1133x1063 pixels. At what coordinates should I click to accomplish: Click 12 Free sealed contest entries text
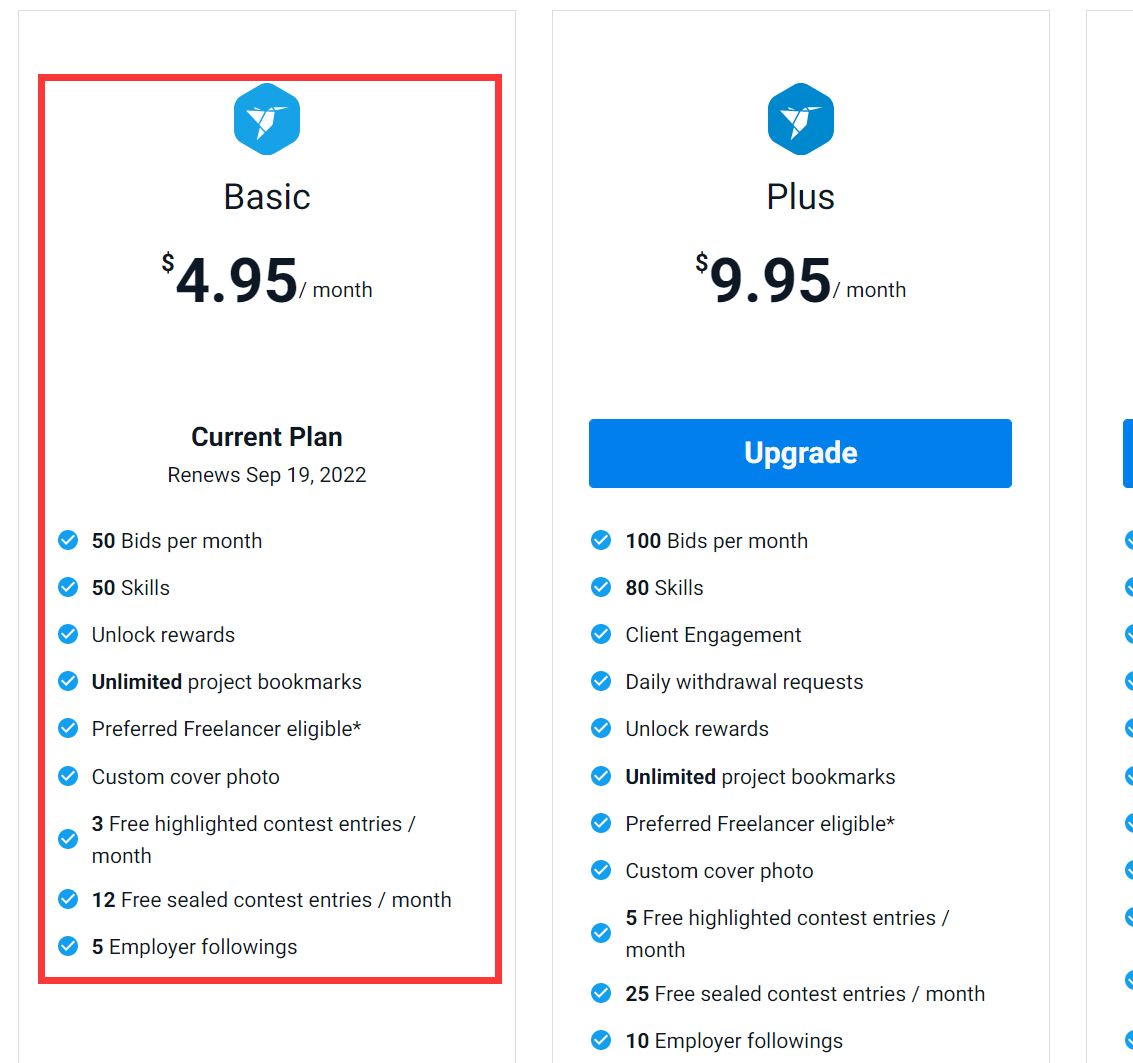coord(271,900)
